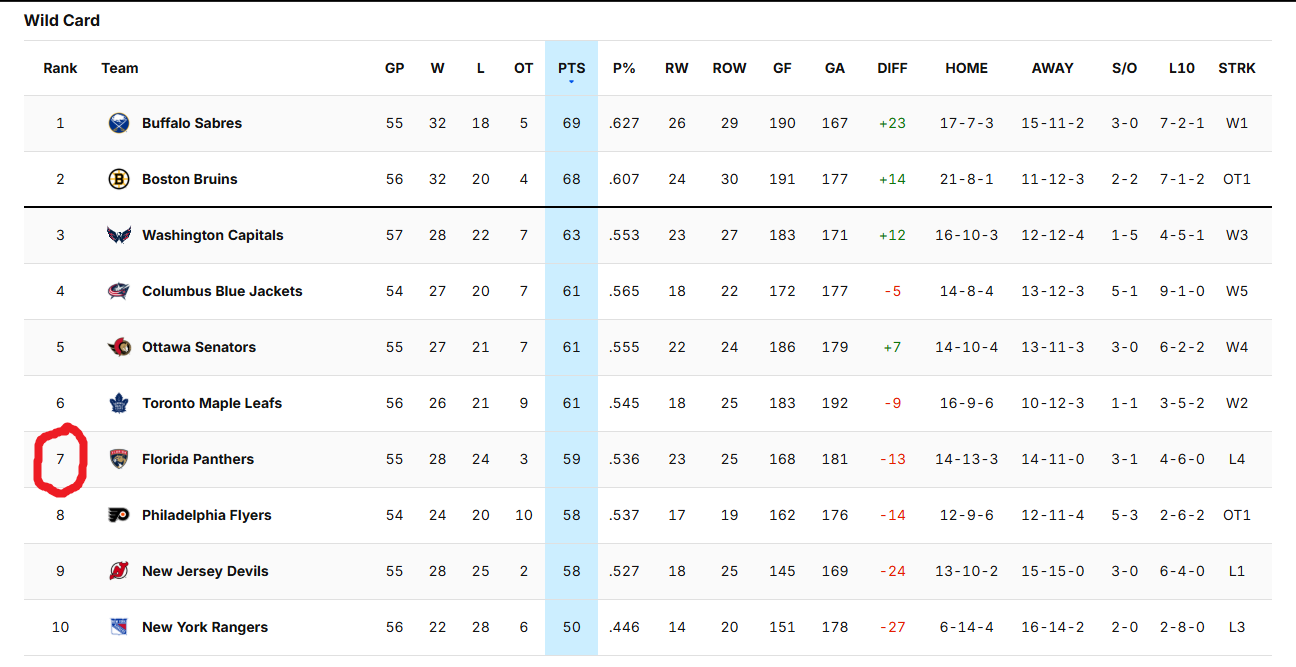Click the Boston Bruins team logo
Screen dimensions: 1296x667
coord(119,179)
